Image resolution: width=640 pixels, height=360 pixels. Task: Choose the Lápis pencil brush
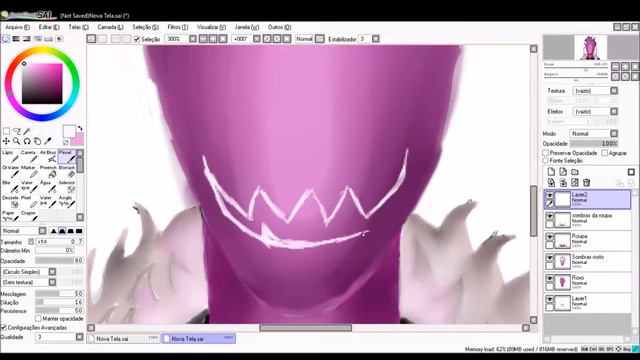coord(10,156)
